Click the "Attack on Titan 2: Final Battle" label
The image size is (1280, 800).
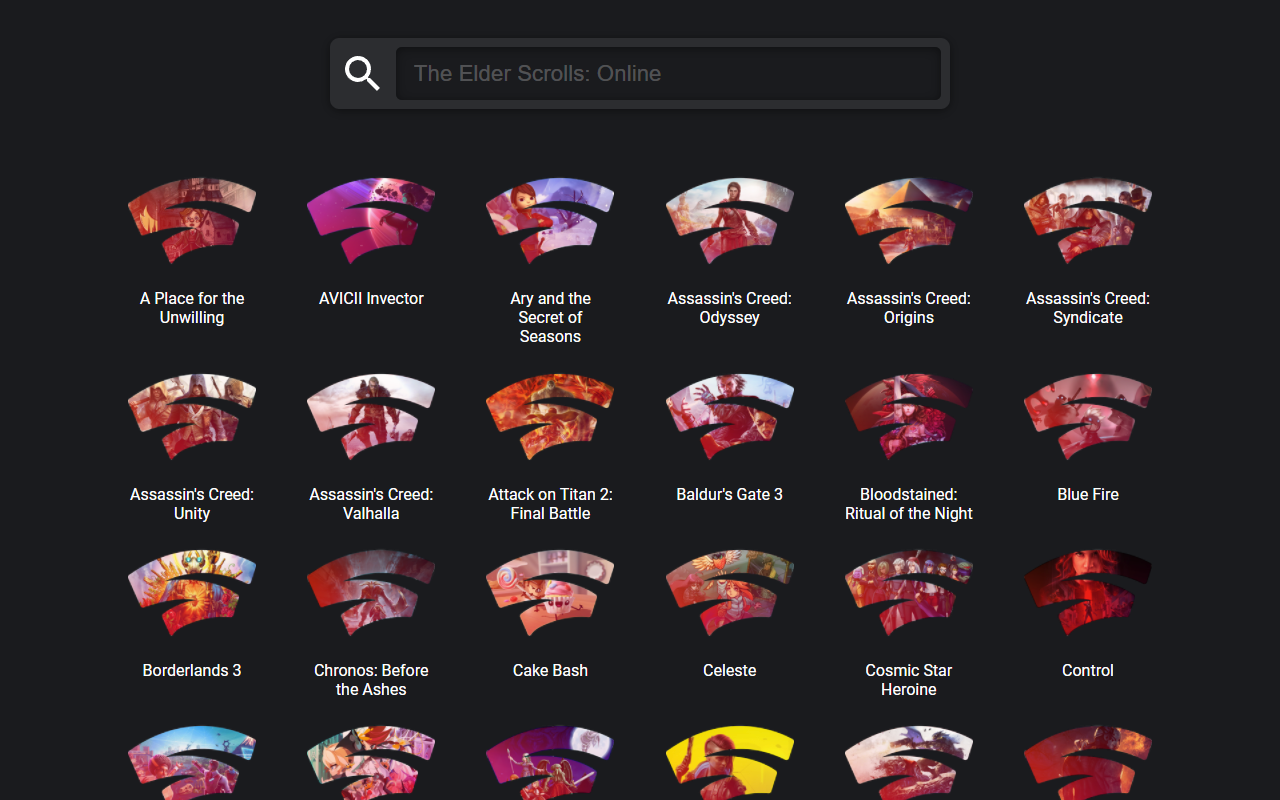[x=550, y=504]
